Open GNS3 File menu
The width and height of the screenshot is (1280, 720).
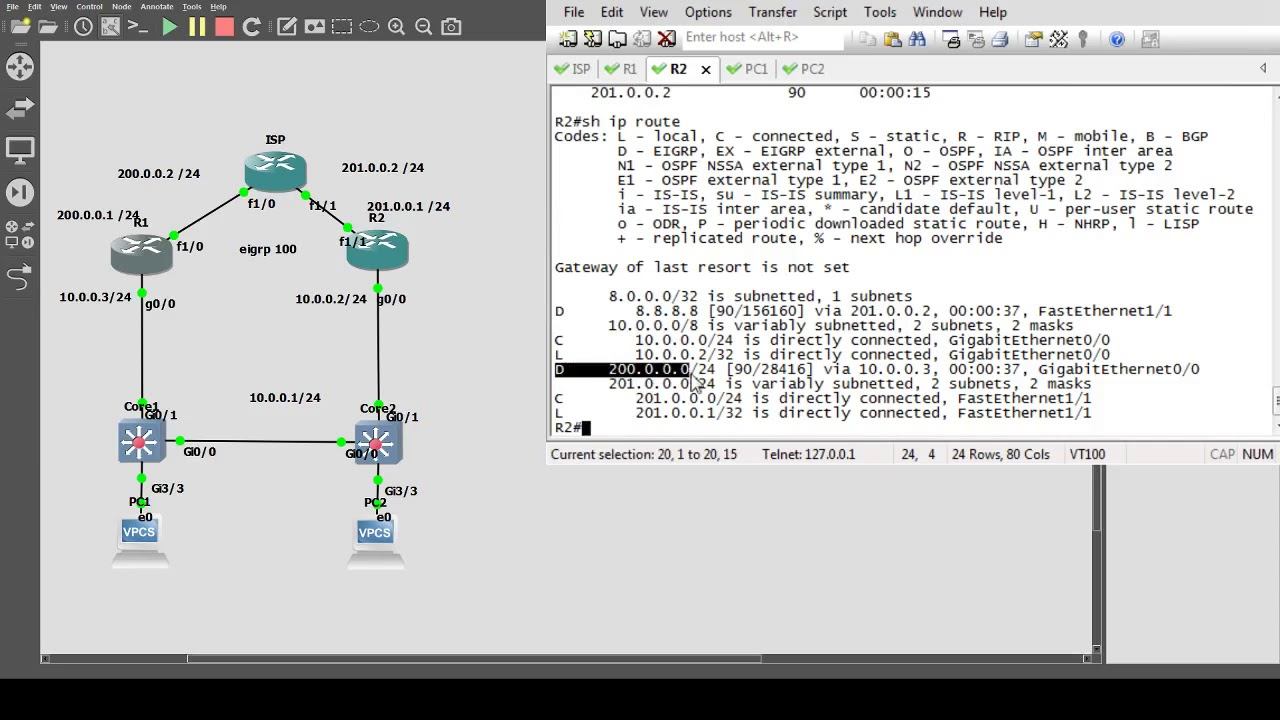(x=12, y=6)
